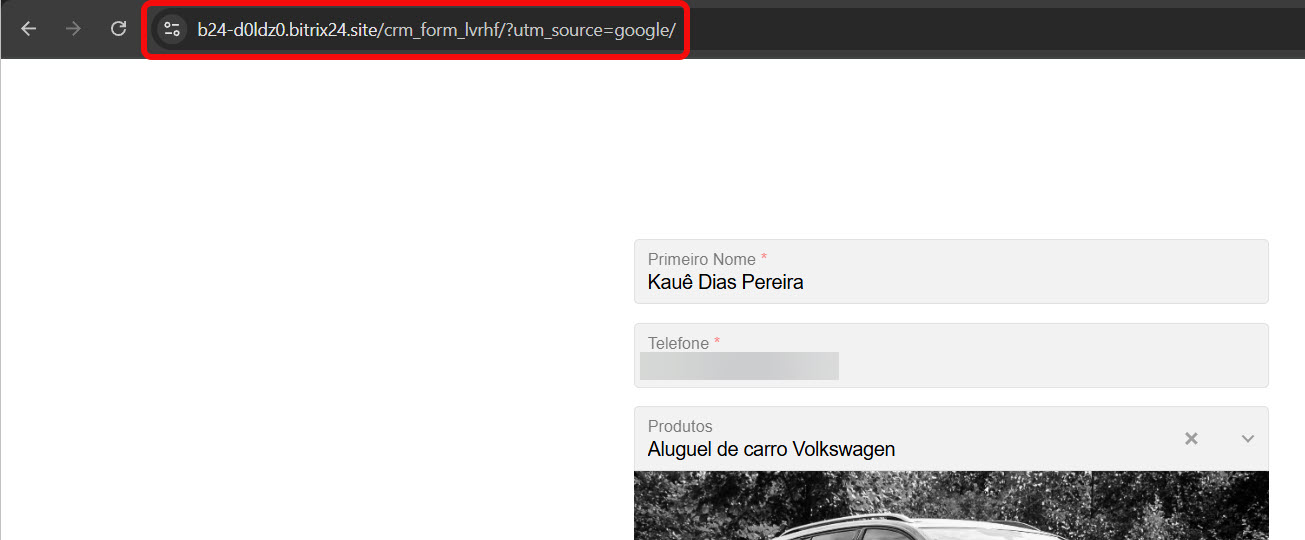Open site information icon in address bar
The height and width of the screenshot is (540, 1305).
click(172, 29)
